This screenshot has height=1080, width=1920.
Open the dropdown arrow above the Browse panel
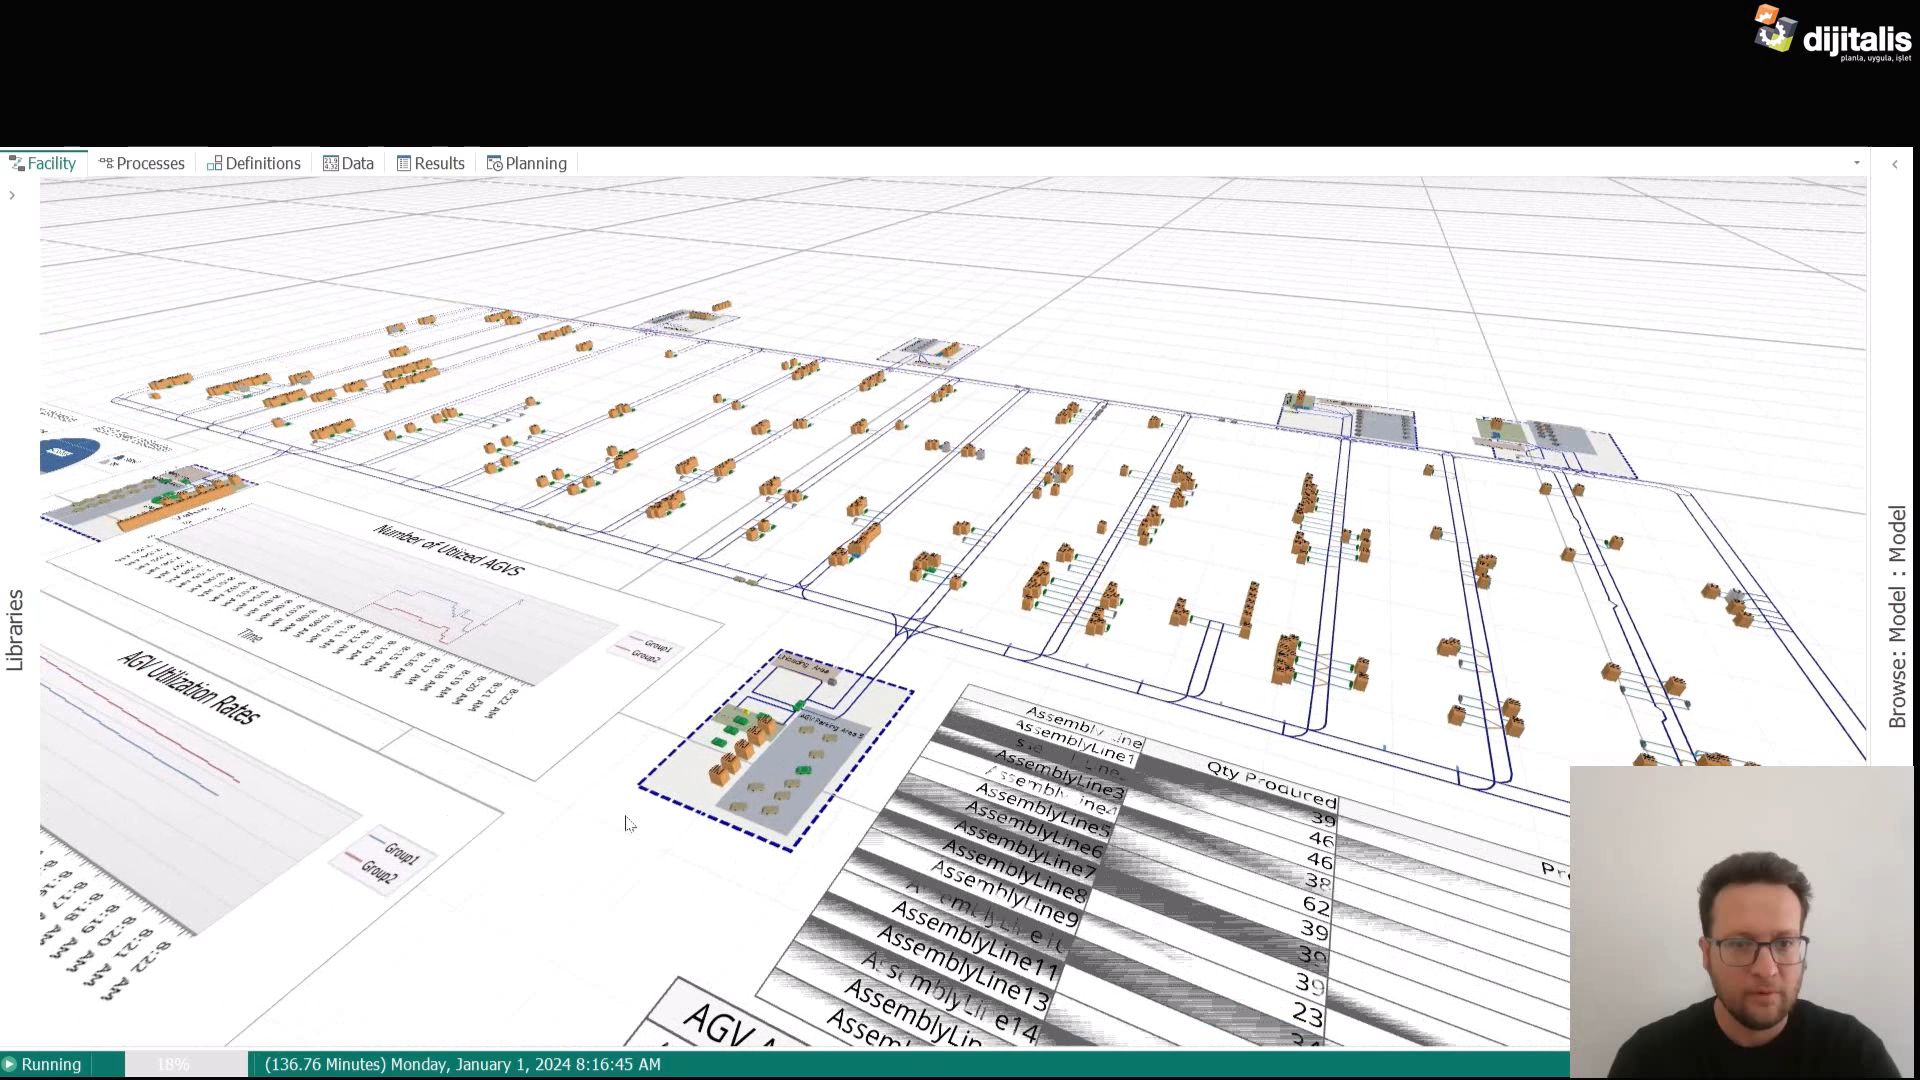pos(1857,162)
